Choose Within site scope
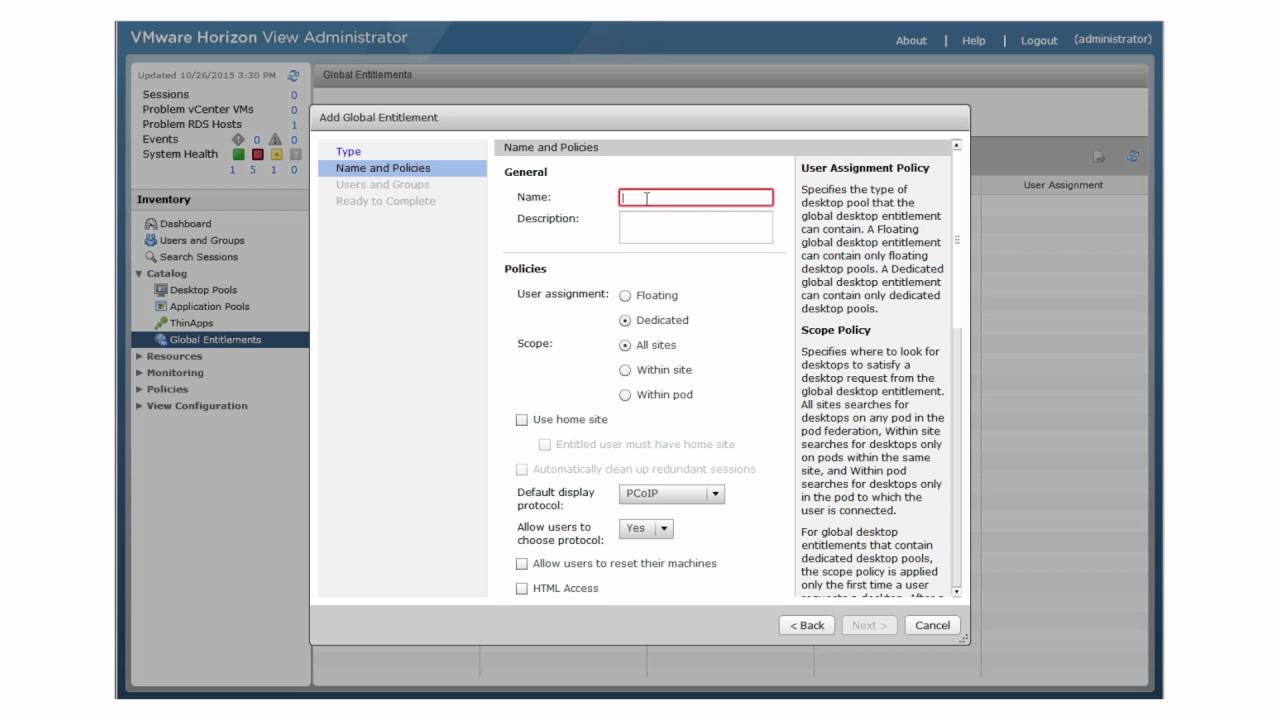The height and width of the screenshot is (720, 1280). coord(626,370)
